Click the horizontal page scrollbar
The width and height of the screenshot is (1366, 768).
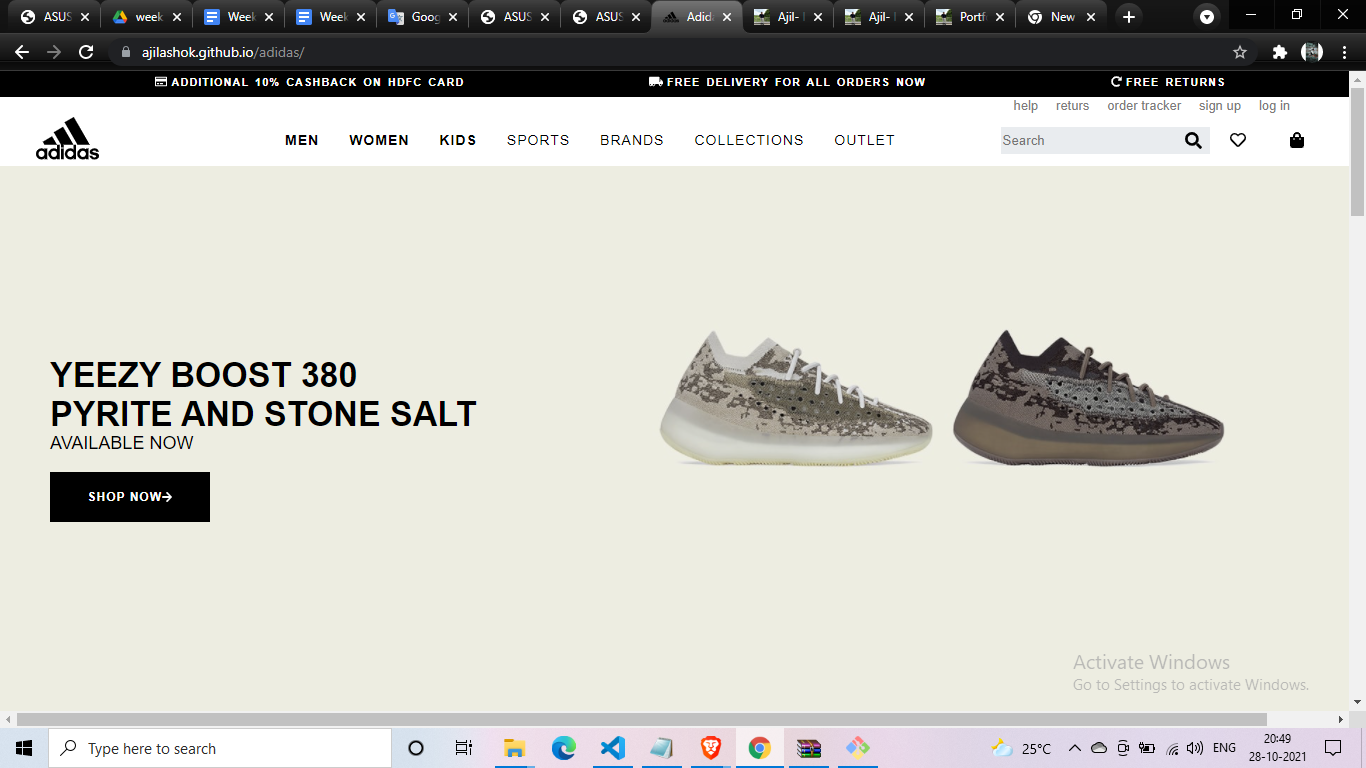click(640, 720)
